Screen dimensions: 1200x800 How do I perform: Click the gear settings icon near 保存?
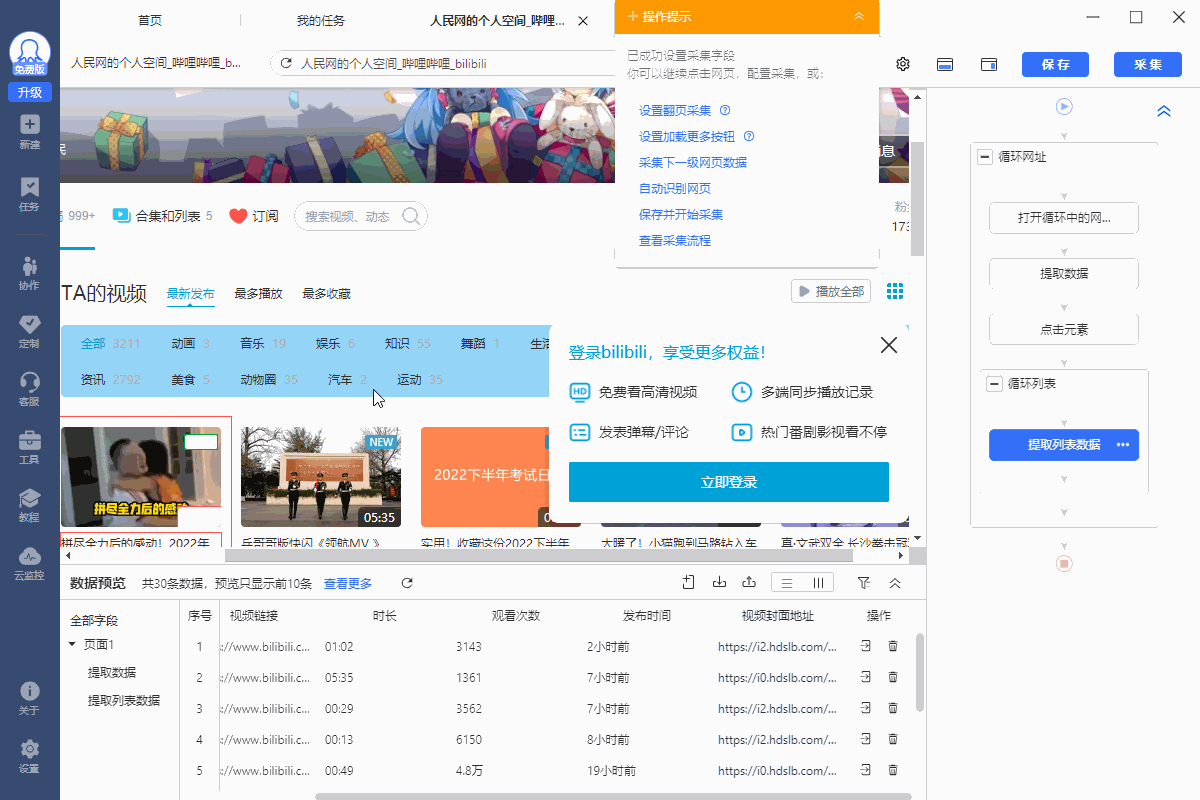pyautogui.click(x=903, y=64)
